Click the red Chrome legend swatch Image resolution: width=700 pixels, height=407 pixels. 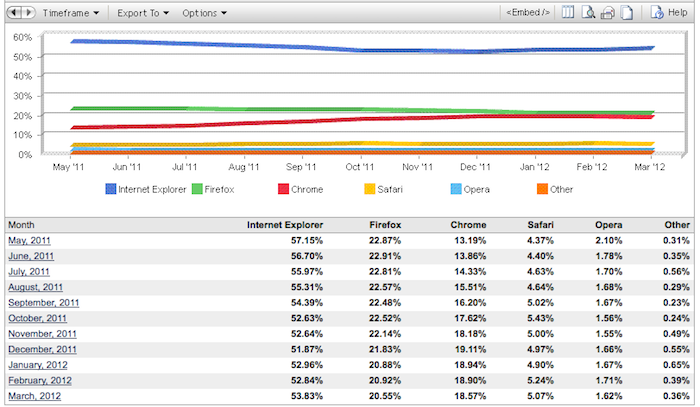[283, 189]
